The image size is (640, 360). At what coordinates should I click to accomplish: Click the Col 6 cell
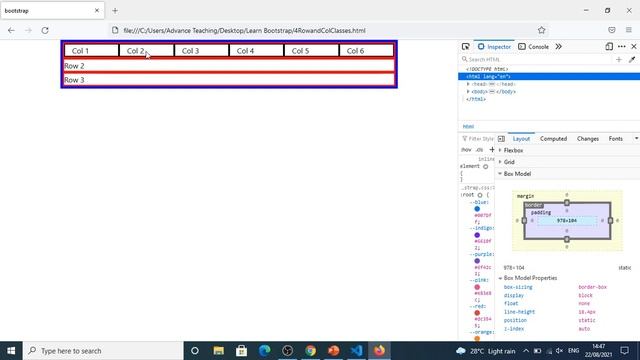click(x=366, y=51)
